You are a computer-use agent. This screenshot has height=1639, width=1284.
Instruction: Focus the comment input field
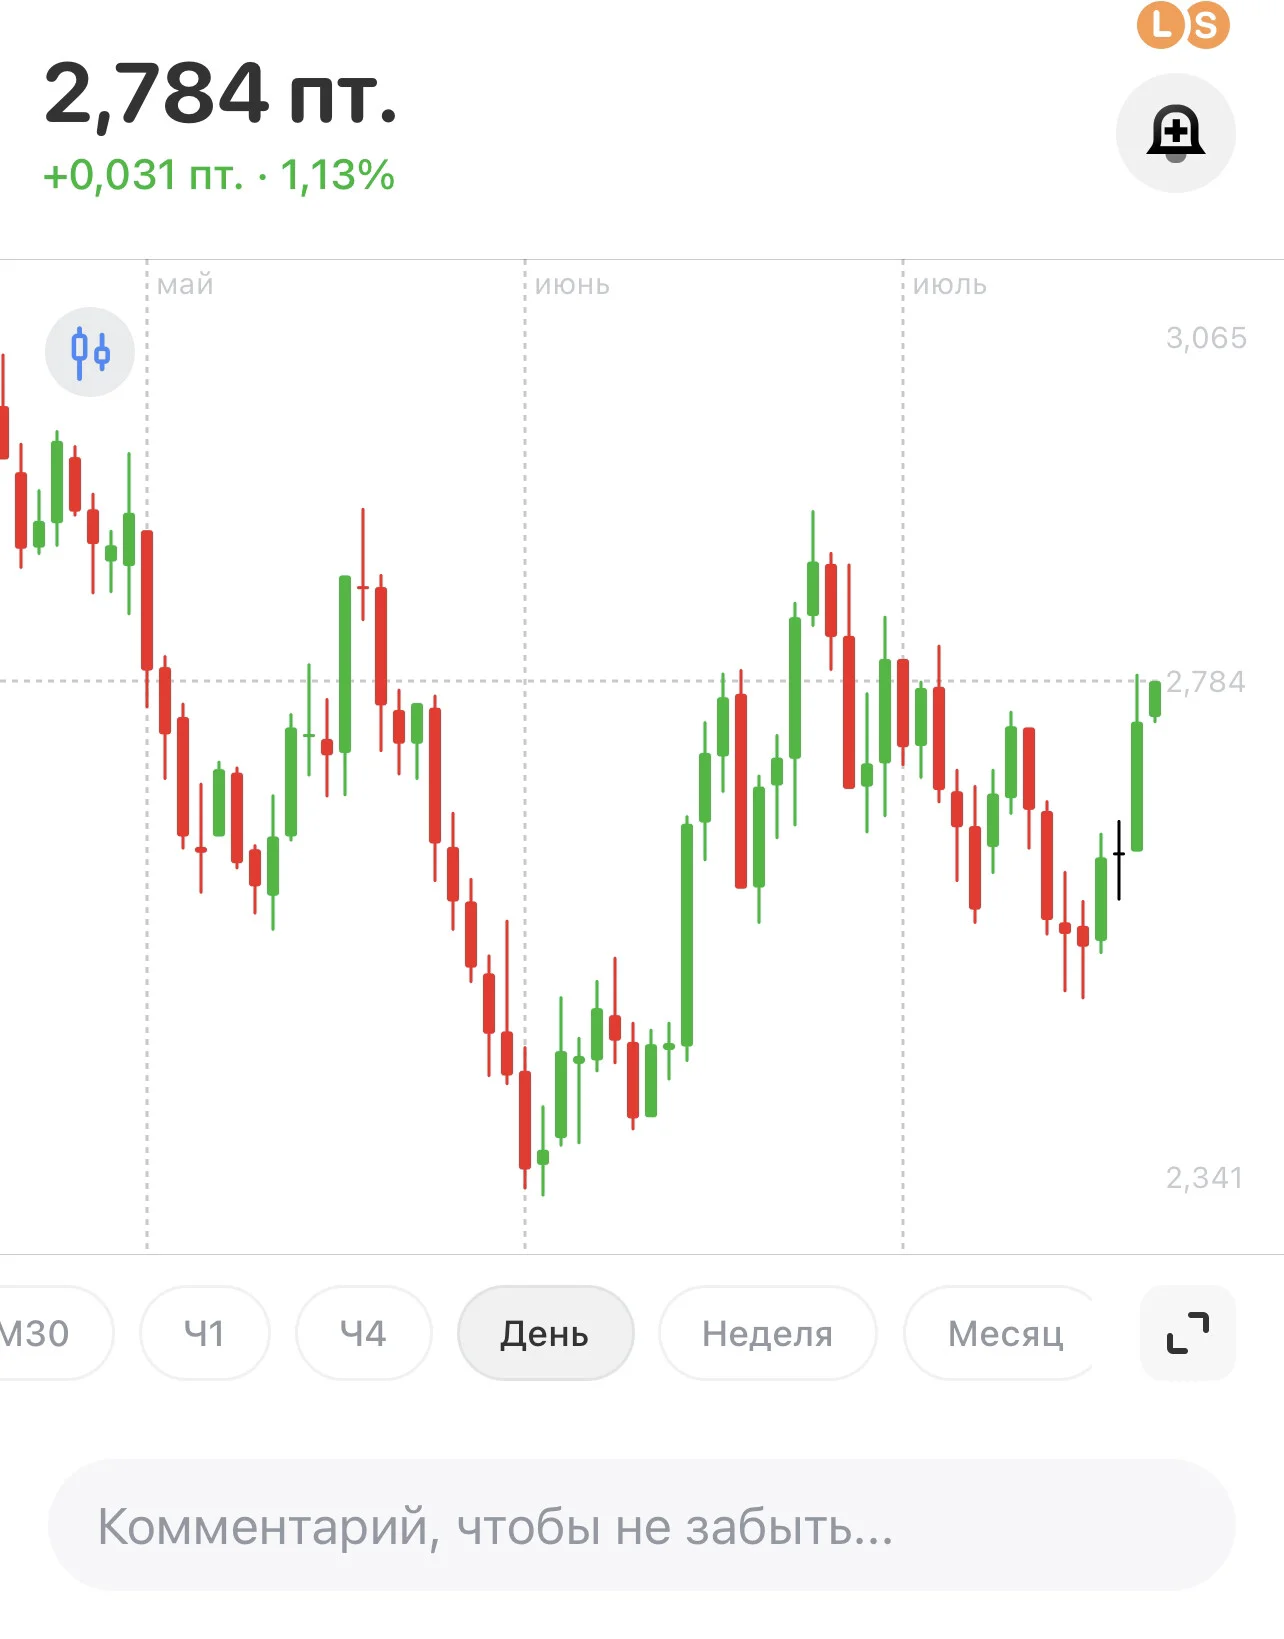click(641, 1526)
